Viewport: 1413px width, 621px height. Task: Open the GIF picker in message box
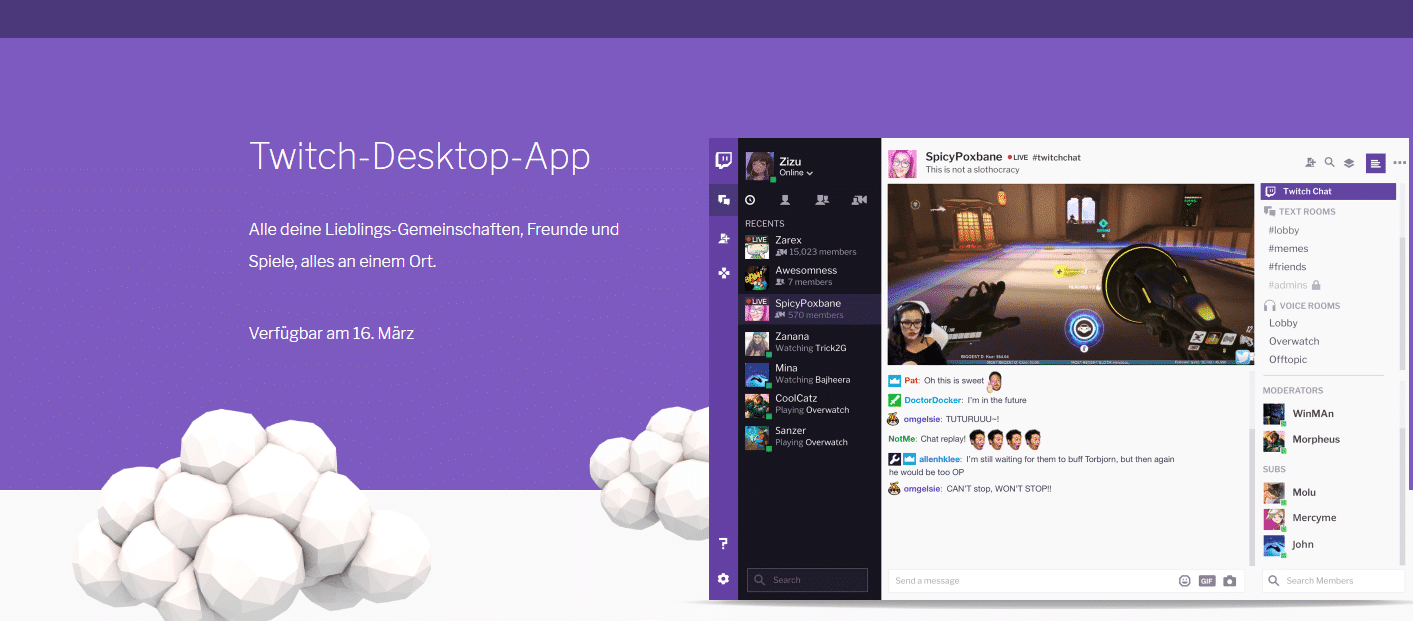1207,581
